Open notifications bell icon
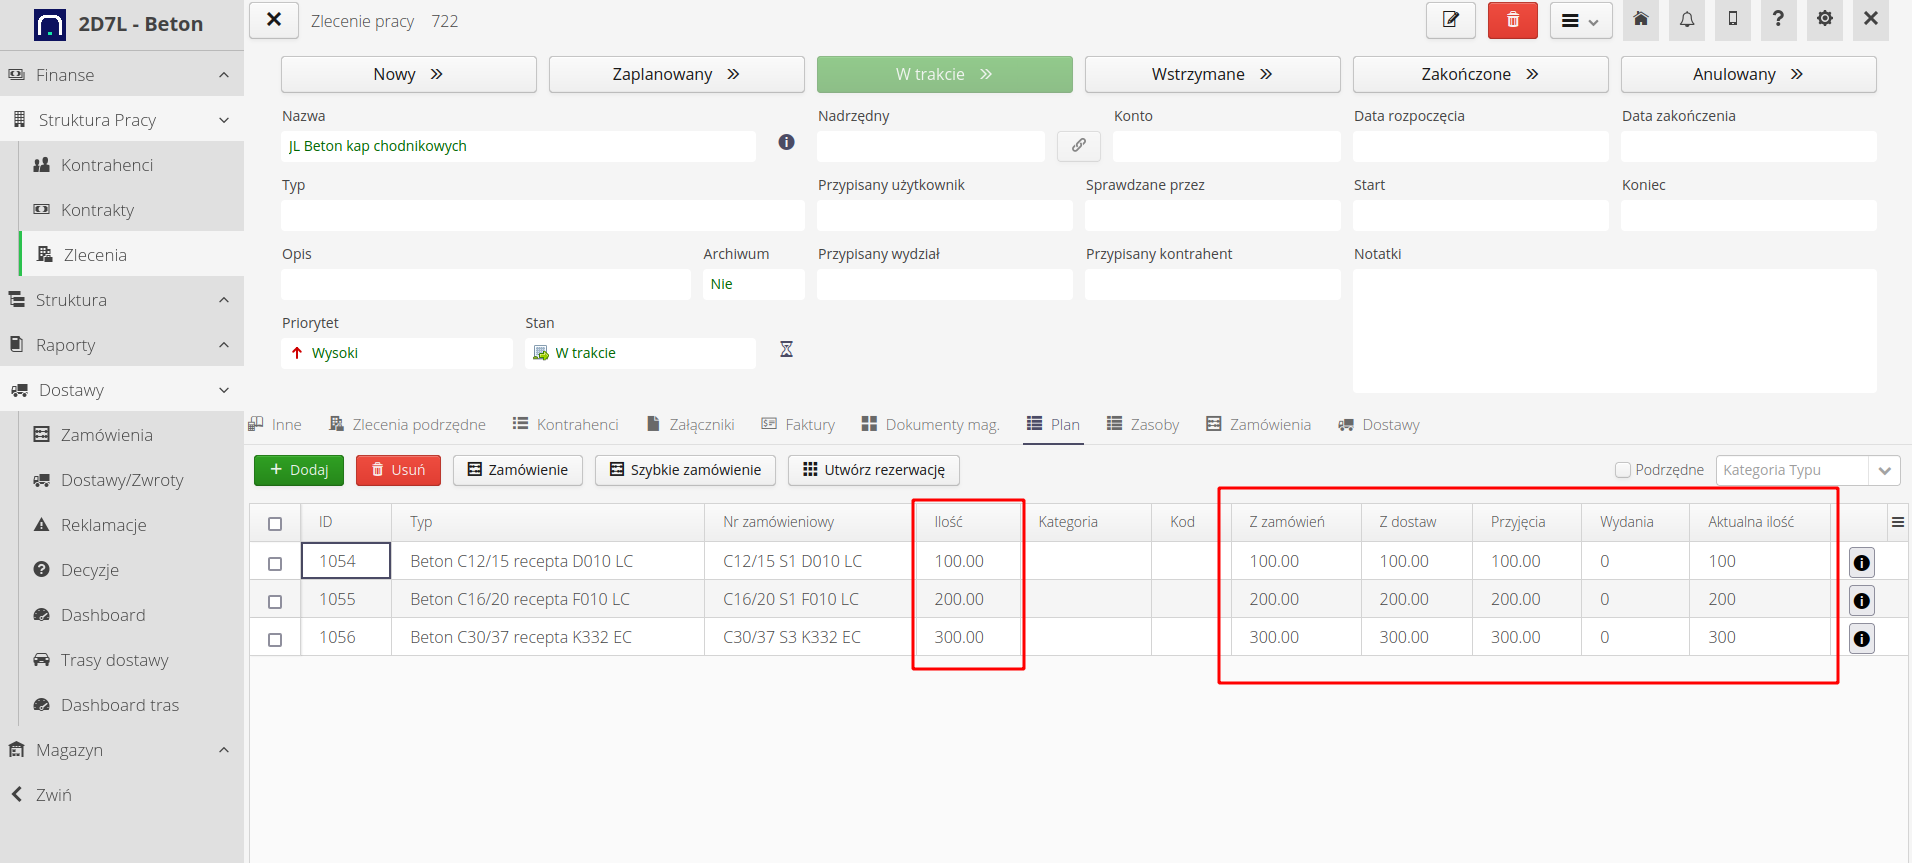1912x863 pixels. pos(1687,20)
